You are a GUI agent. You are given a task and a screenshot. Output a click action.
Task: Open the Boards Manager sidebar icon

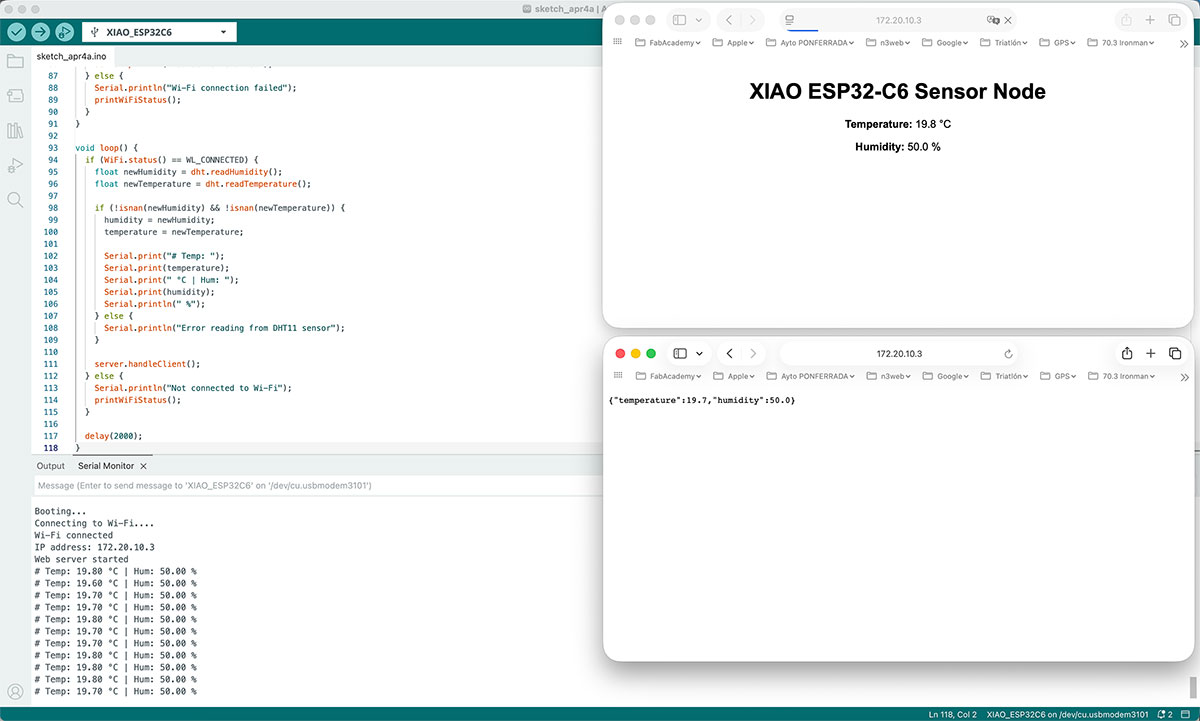pos(15,96)
